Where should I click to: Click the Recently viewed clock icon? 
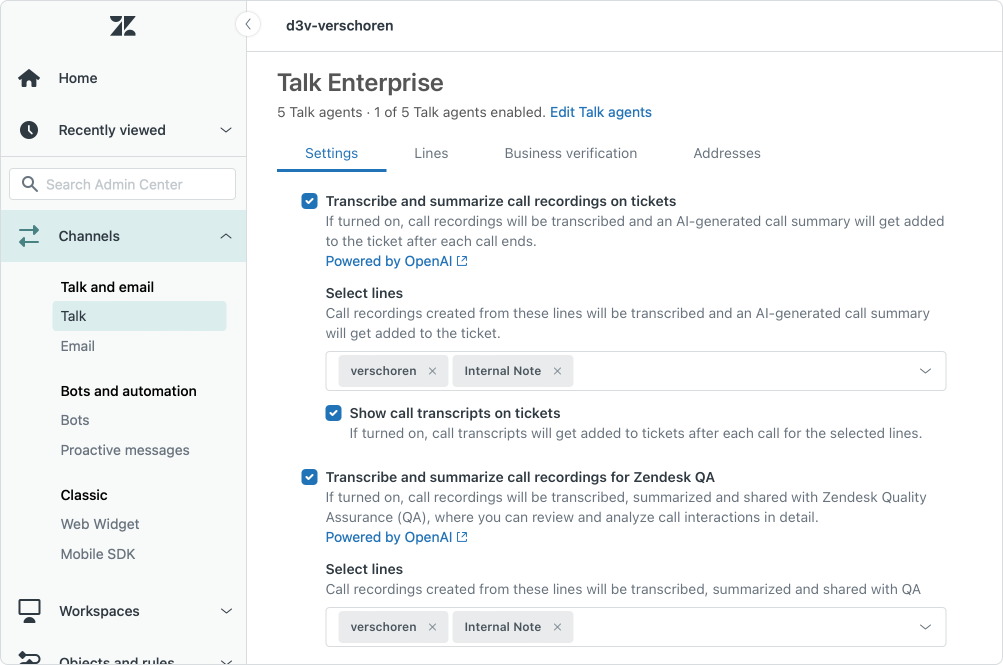(x=29, y=130)
